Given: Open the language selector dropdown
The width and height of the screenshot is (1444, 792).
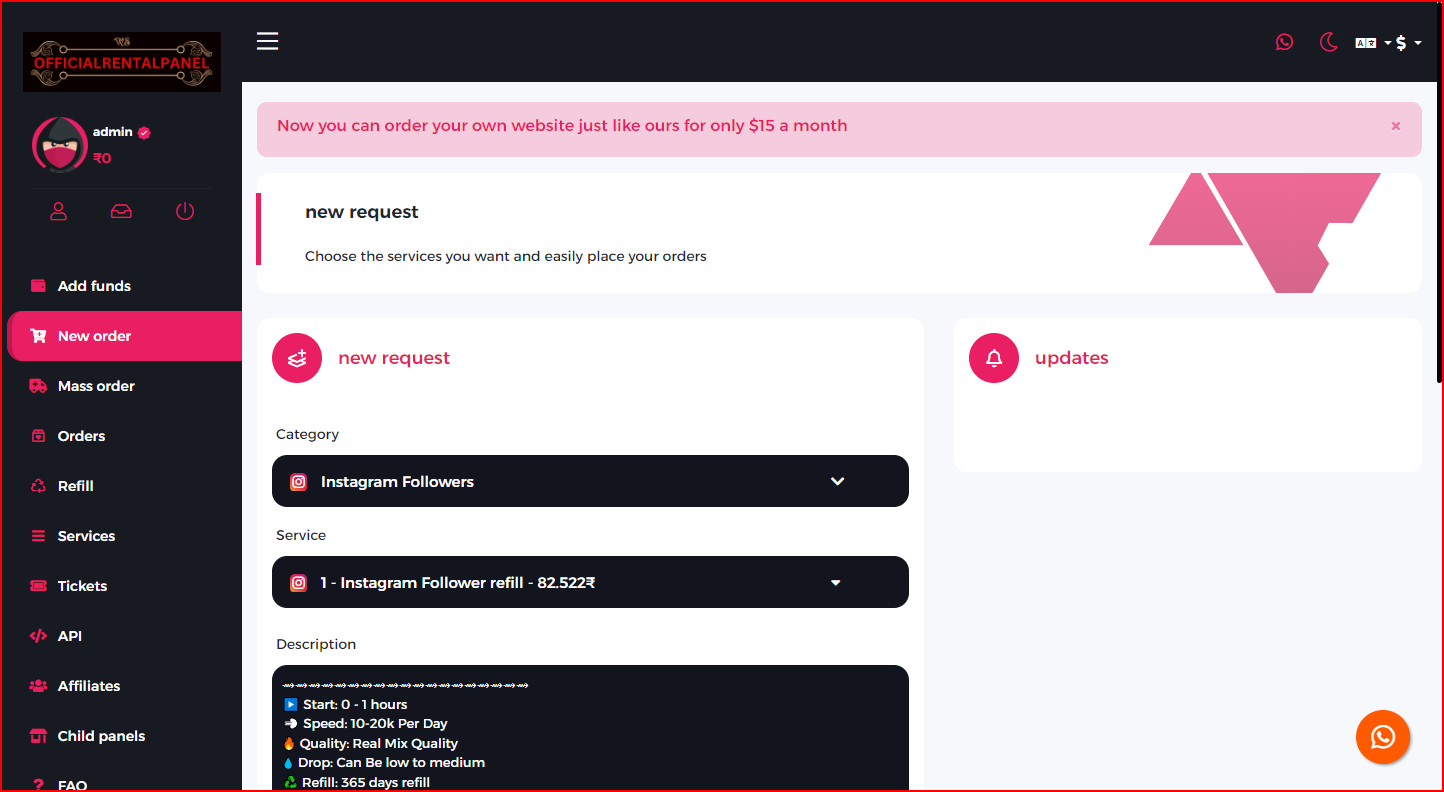Looking at the screenshot, I should pos(1372,43).
